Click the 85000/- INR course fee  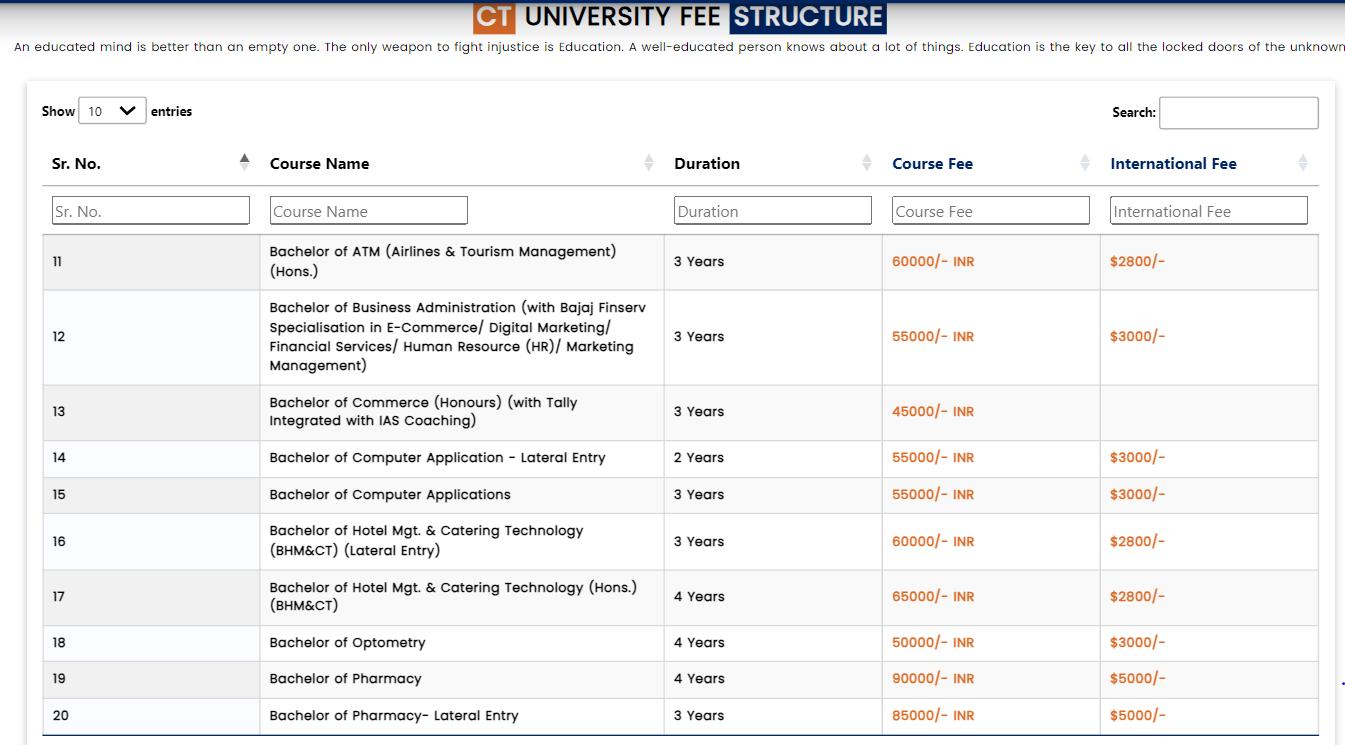pos(933,715)
